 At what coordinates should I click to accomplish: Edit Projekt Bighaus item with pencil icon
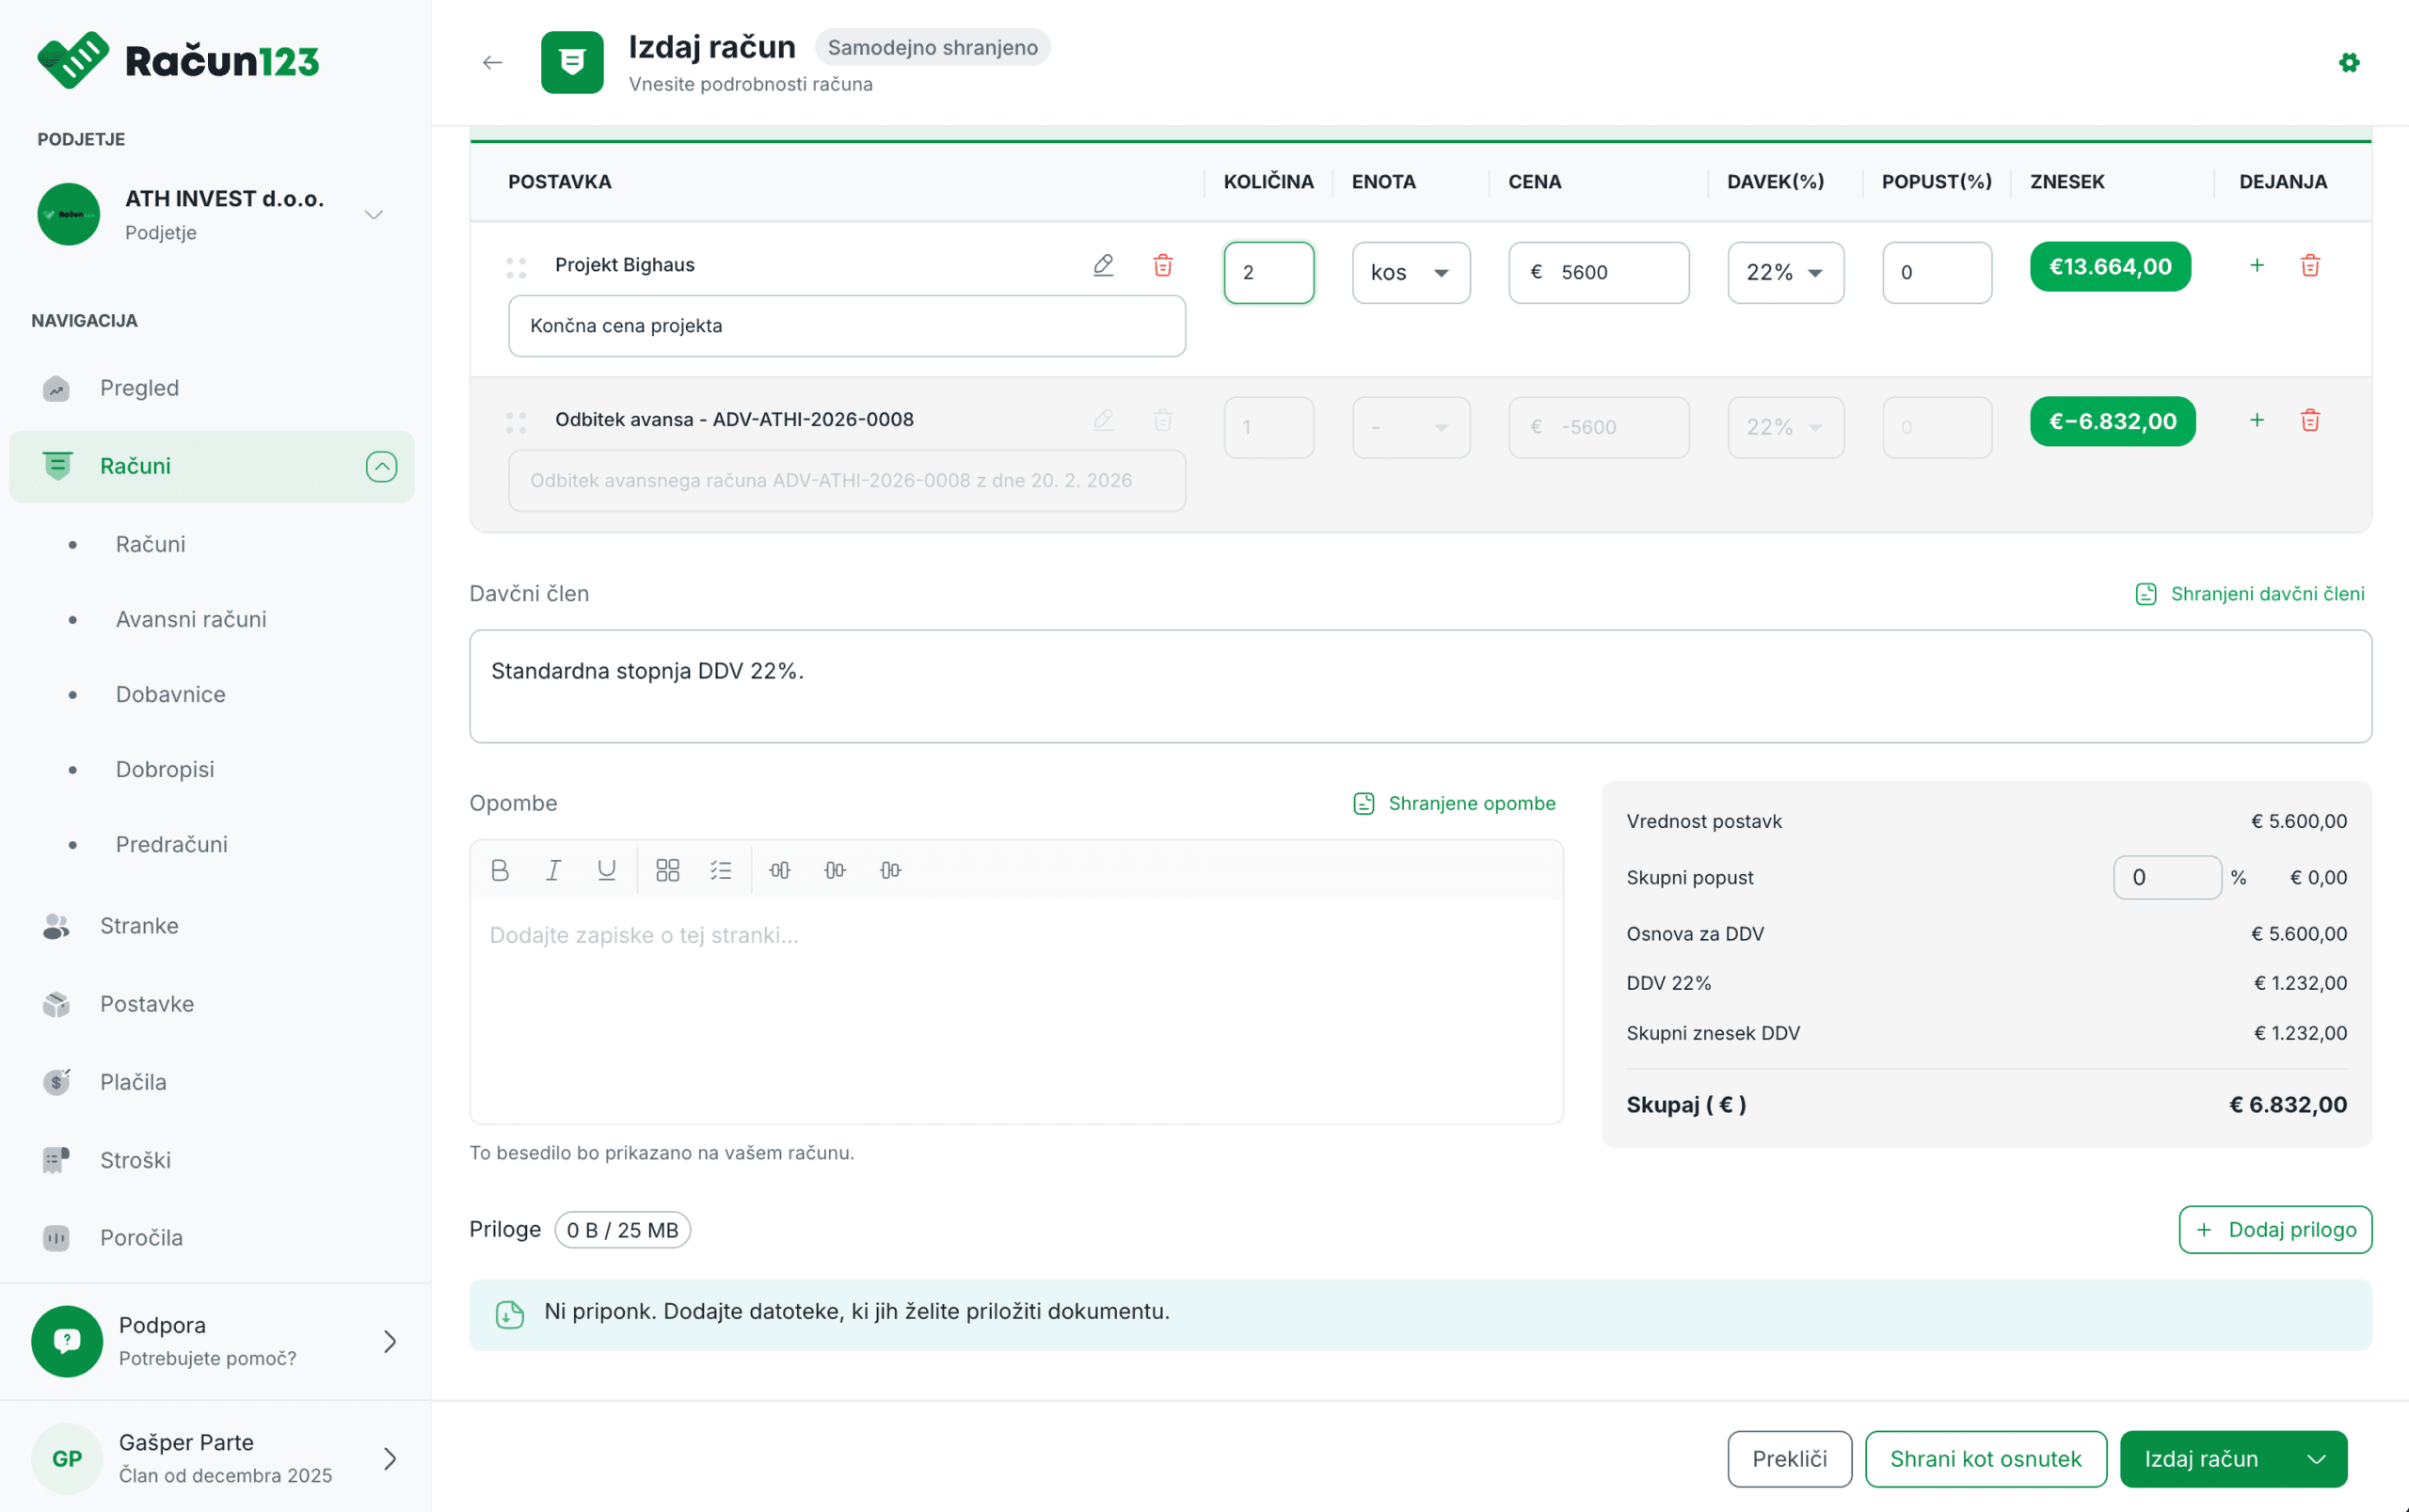[1103, 265]
